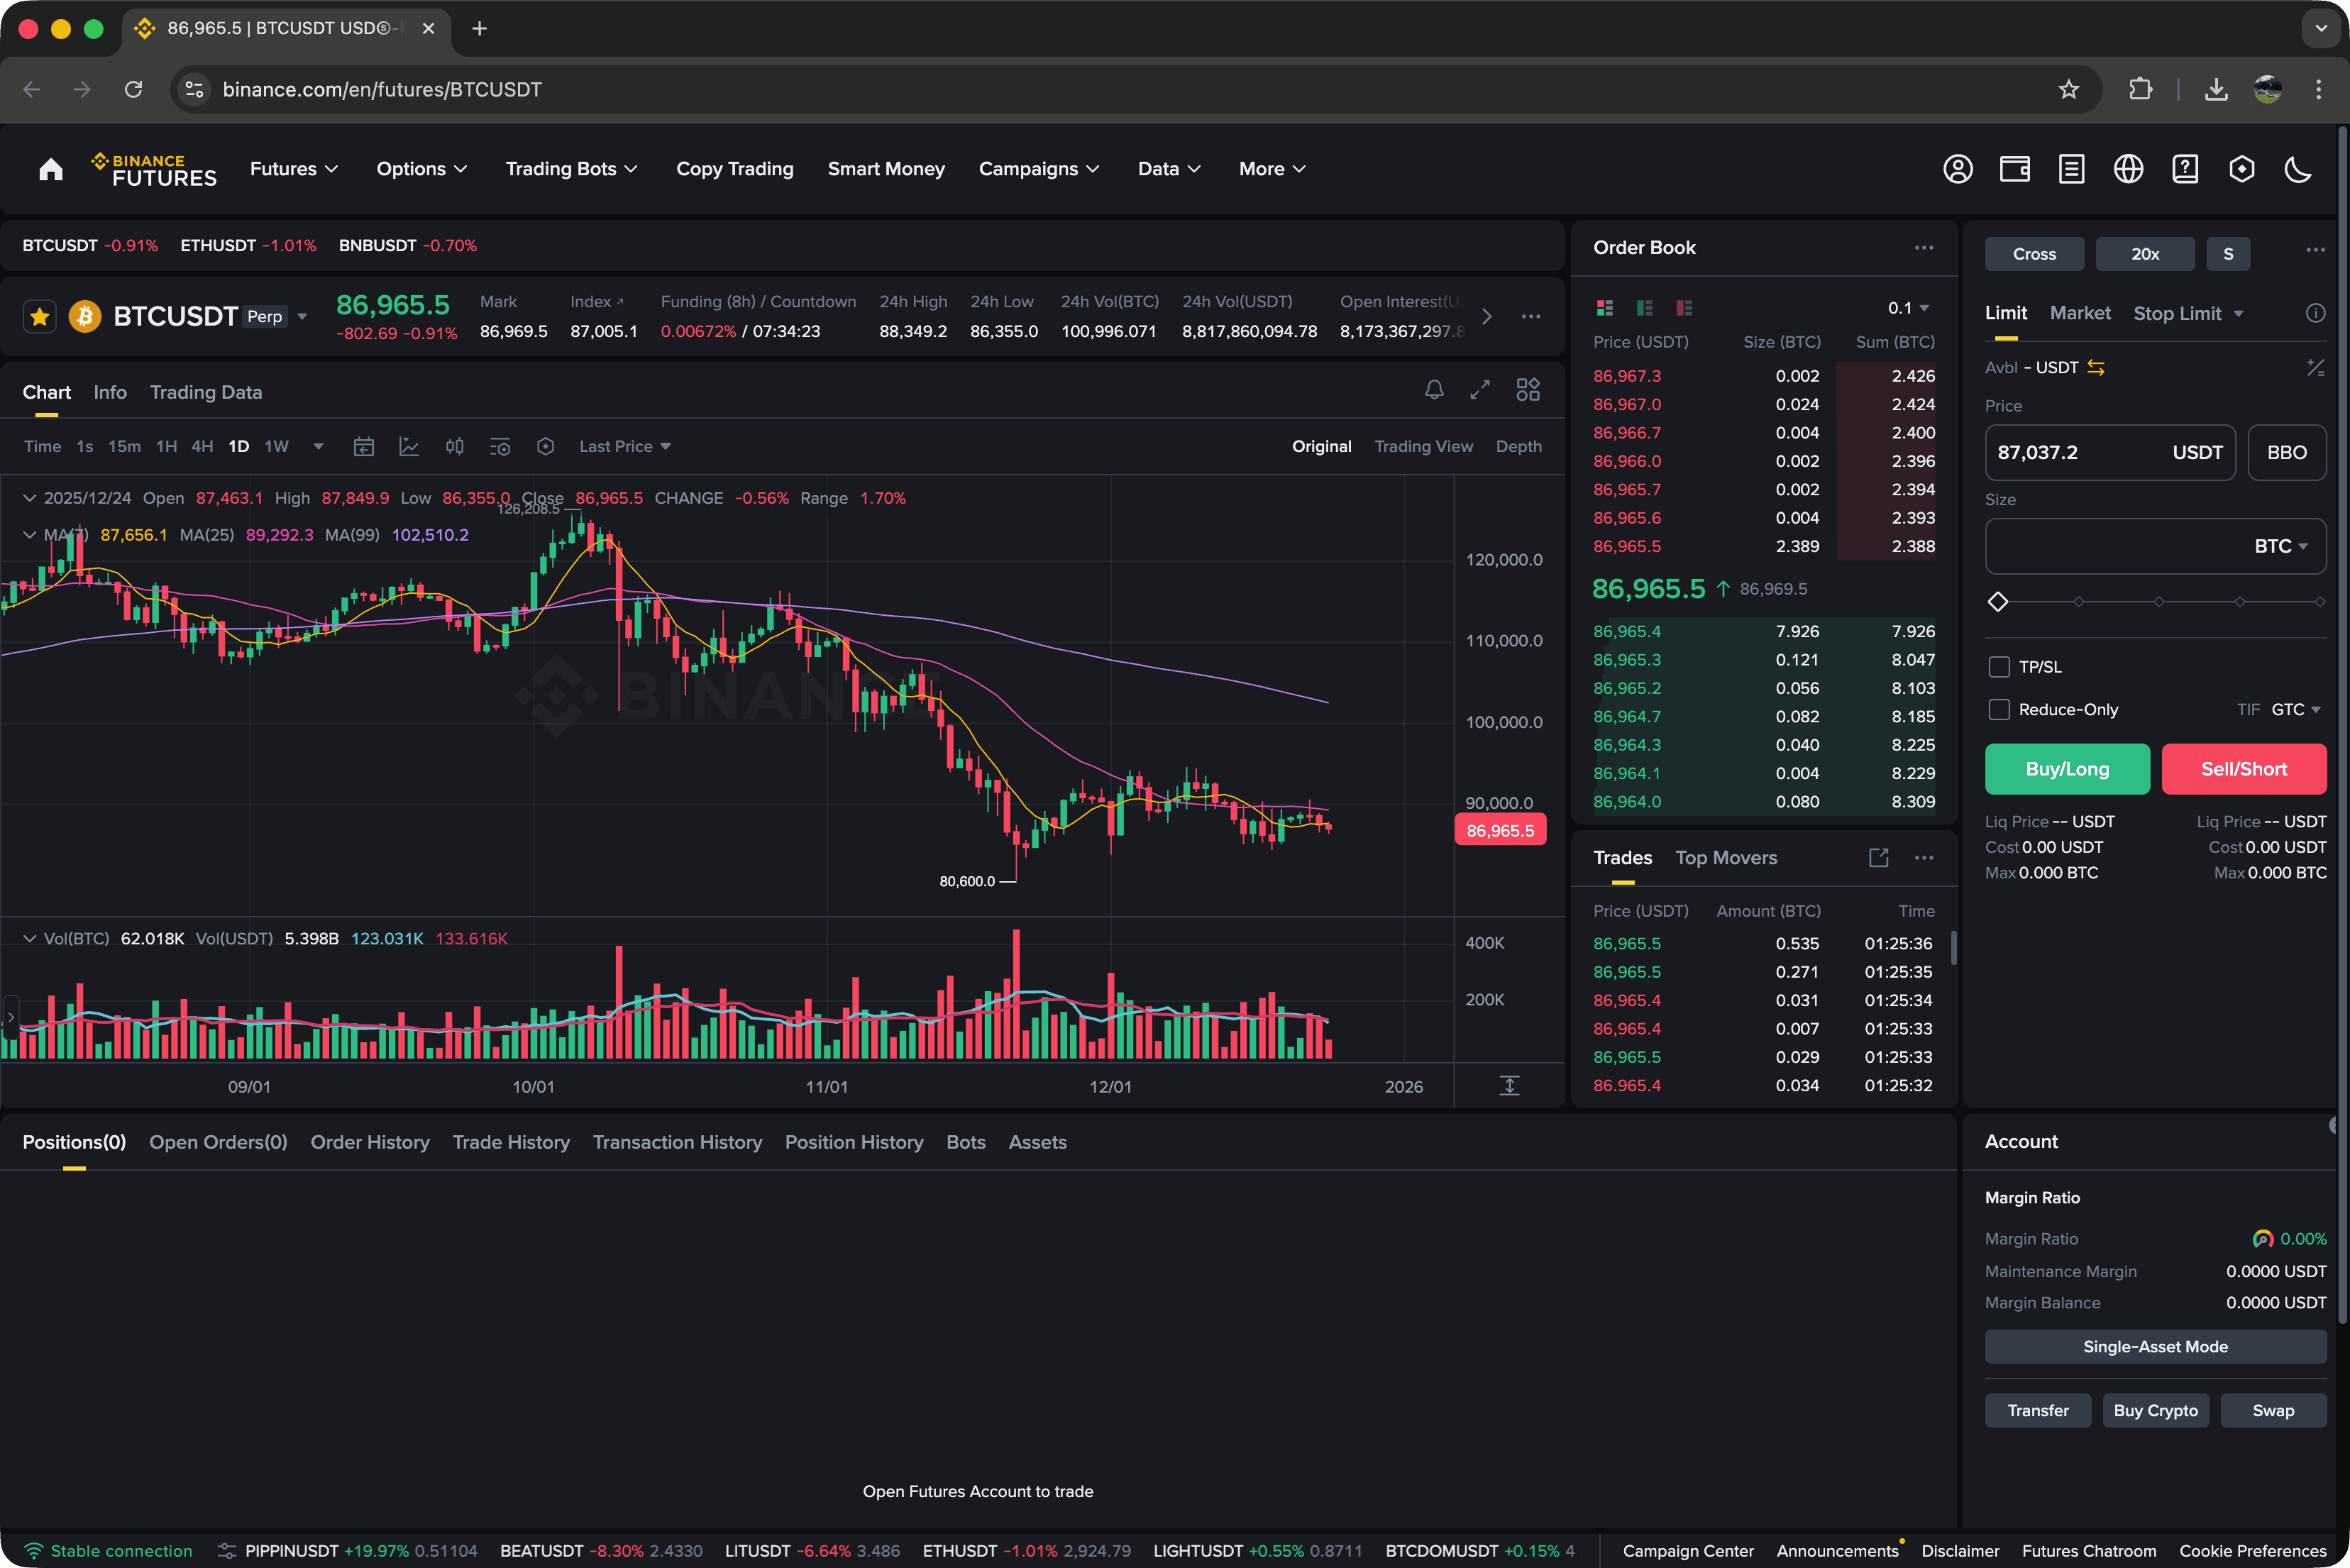Open technical indicators line icon
Image resolution: width=2350 pixels, height=1568 pixels.
coord(409,447)
